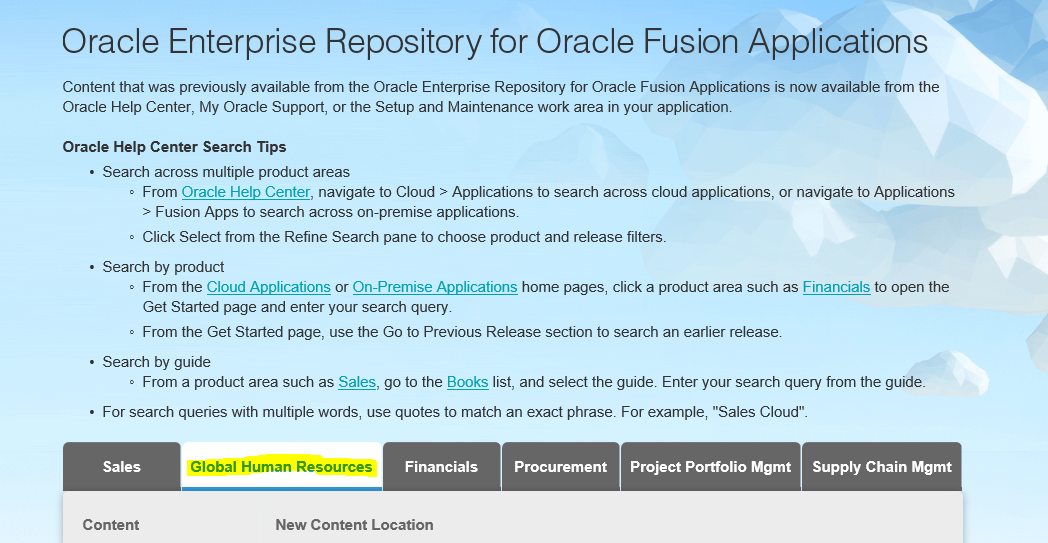Click the Financials hyperlink in search tips

point(836,287)
